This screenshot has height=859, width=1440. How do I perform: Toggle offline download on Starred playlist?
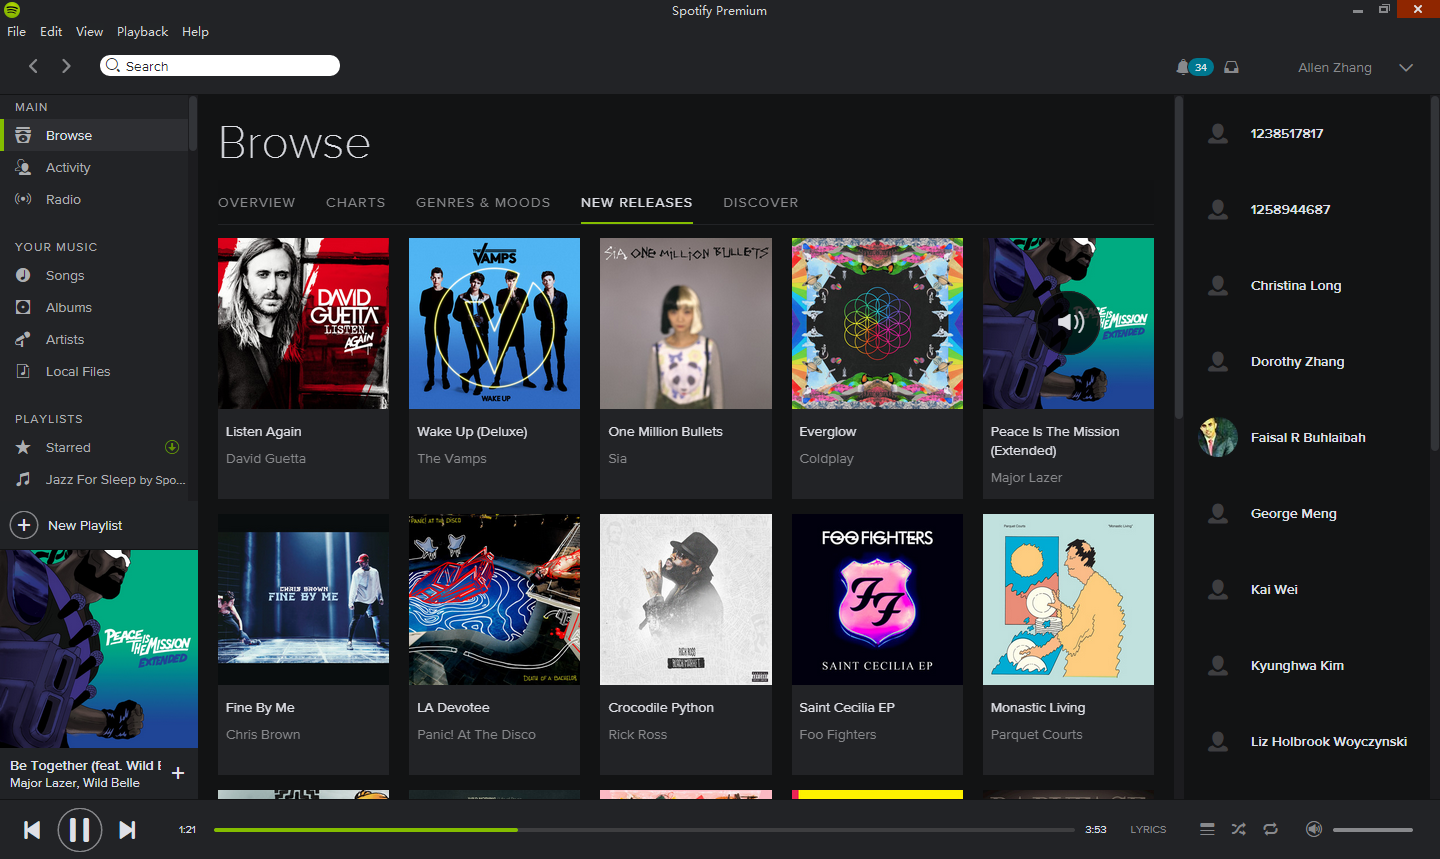[172, 447]
